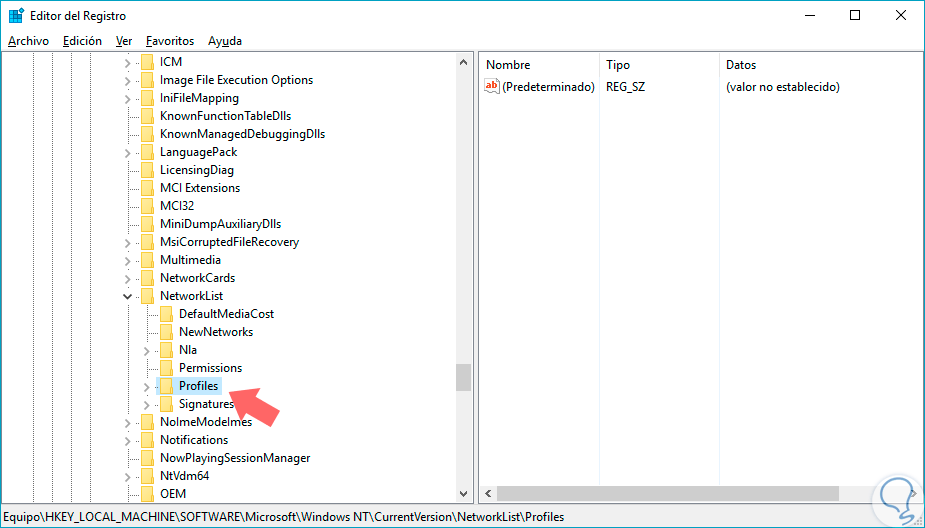Click the NetworkList folder icon
This screenshot has width=925, height=528.
[x=147, y=296]
